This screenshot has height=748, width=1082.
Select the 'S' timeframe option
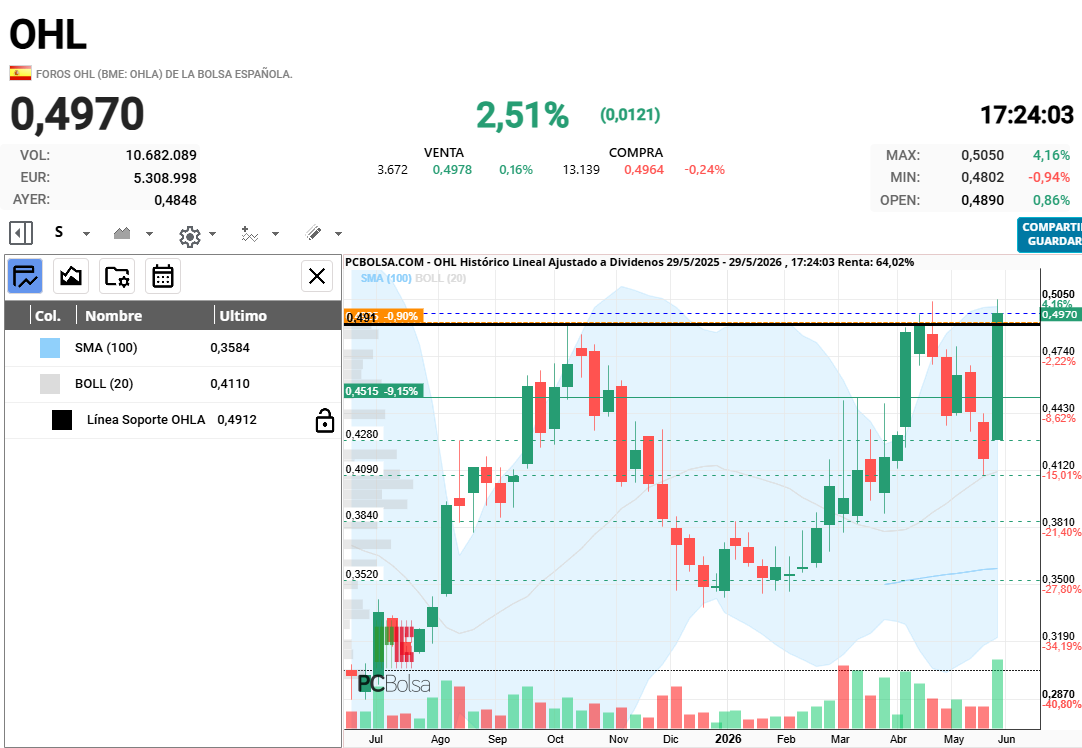pos(59,233)
